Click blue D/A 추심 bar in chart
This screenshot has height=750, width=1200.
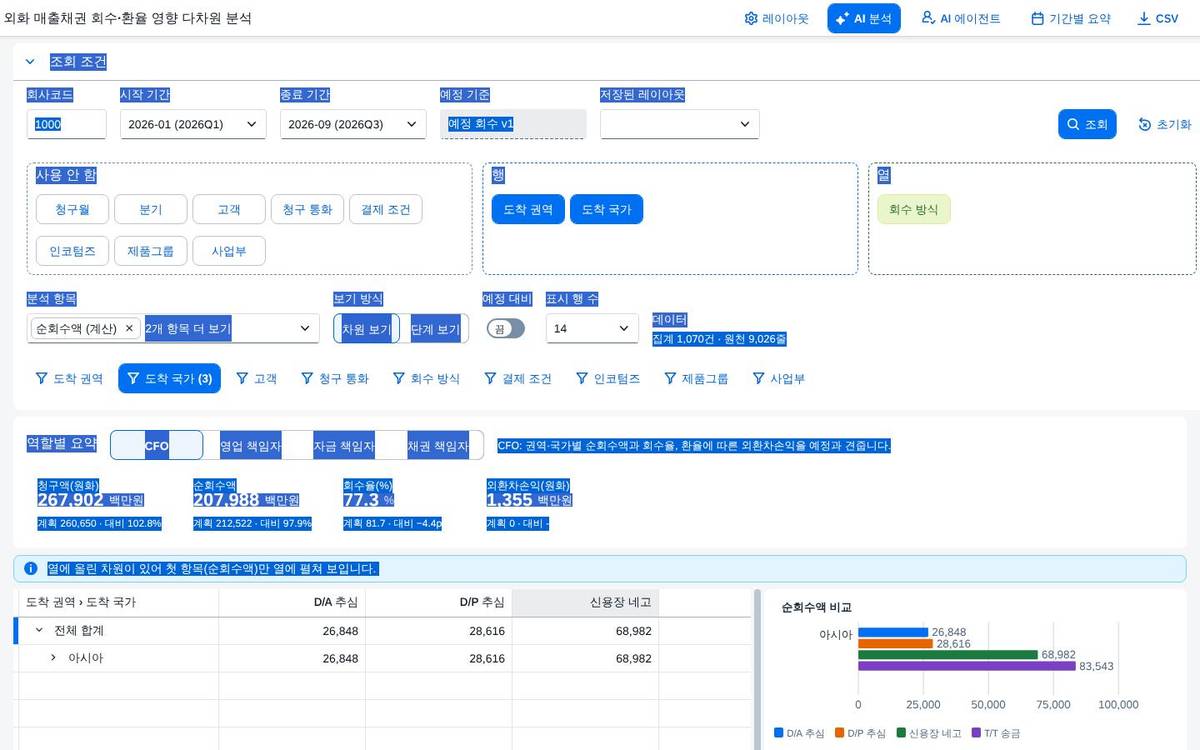coord(893,632)
